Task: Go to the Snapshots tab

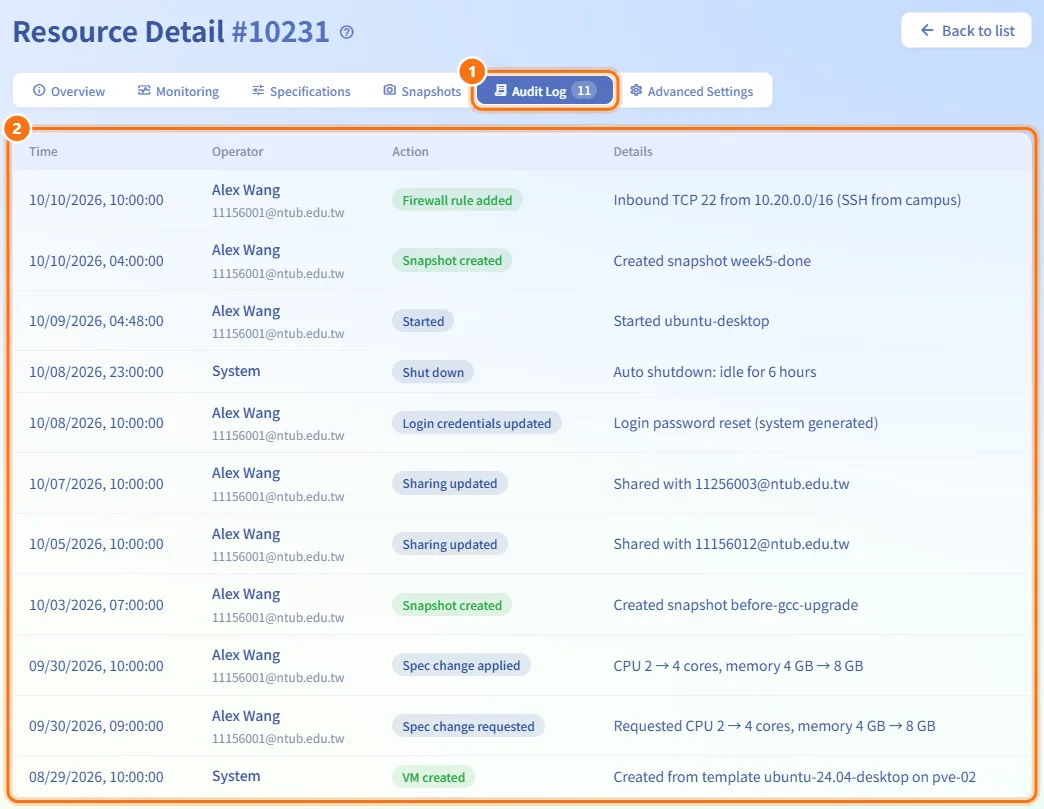Action: point(422,91)
